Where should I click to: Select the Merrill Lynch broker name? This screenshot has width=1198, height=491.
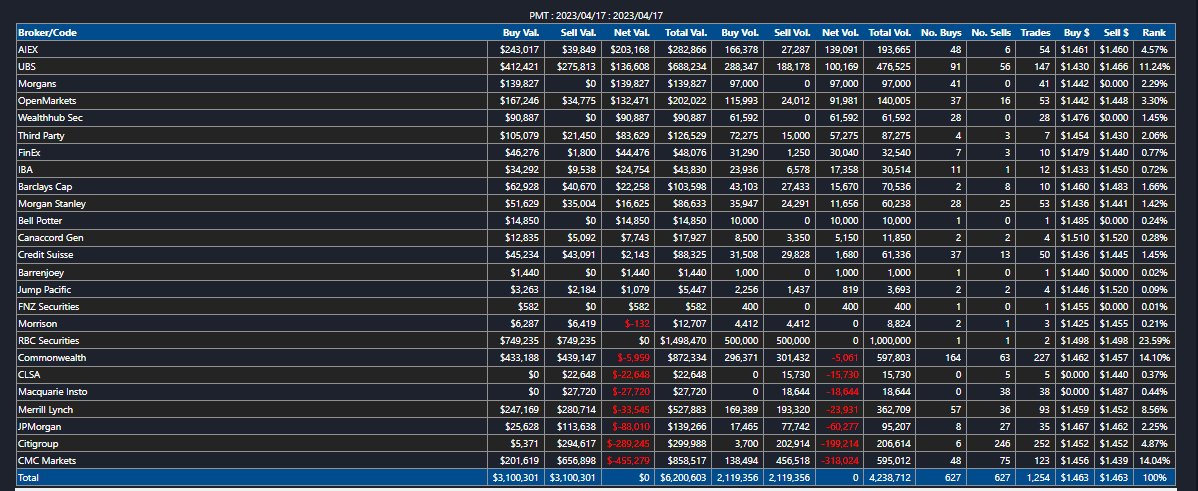(44, 409)
